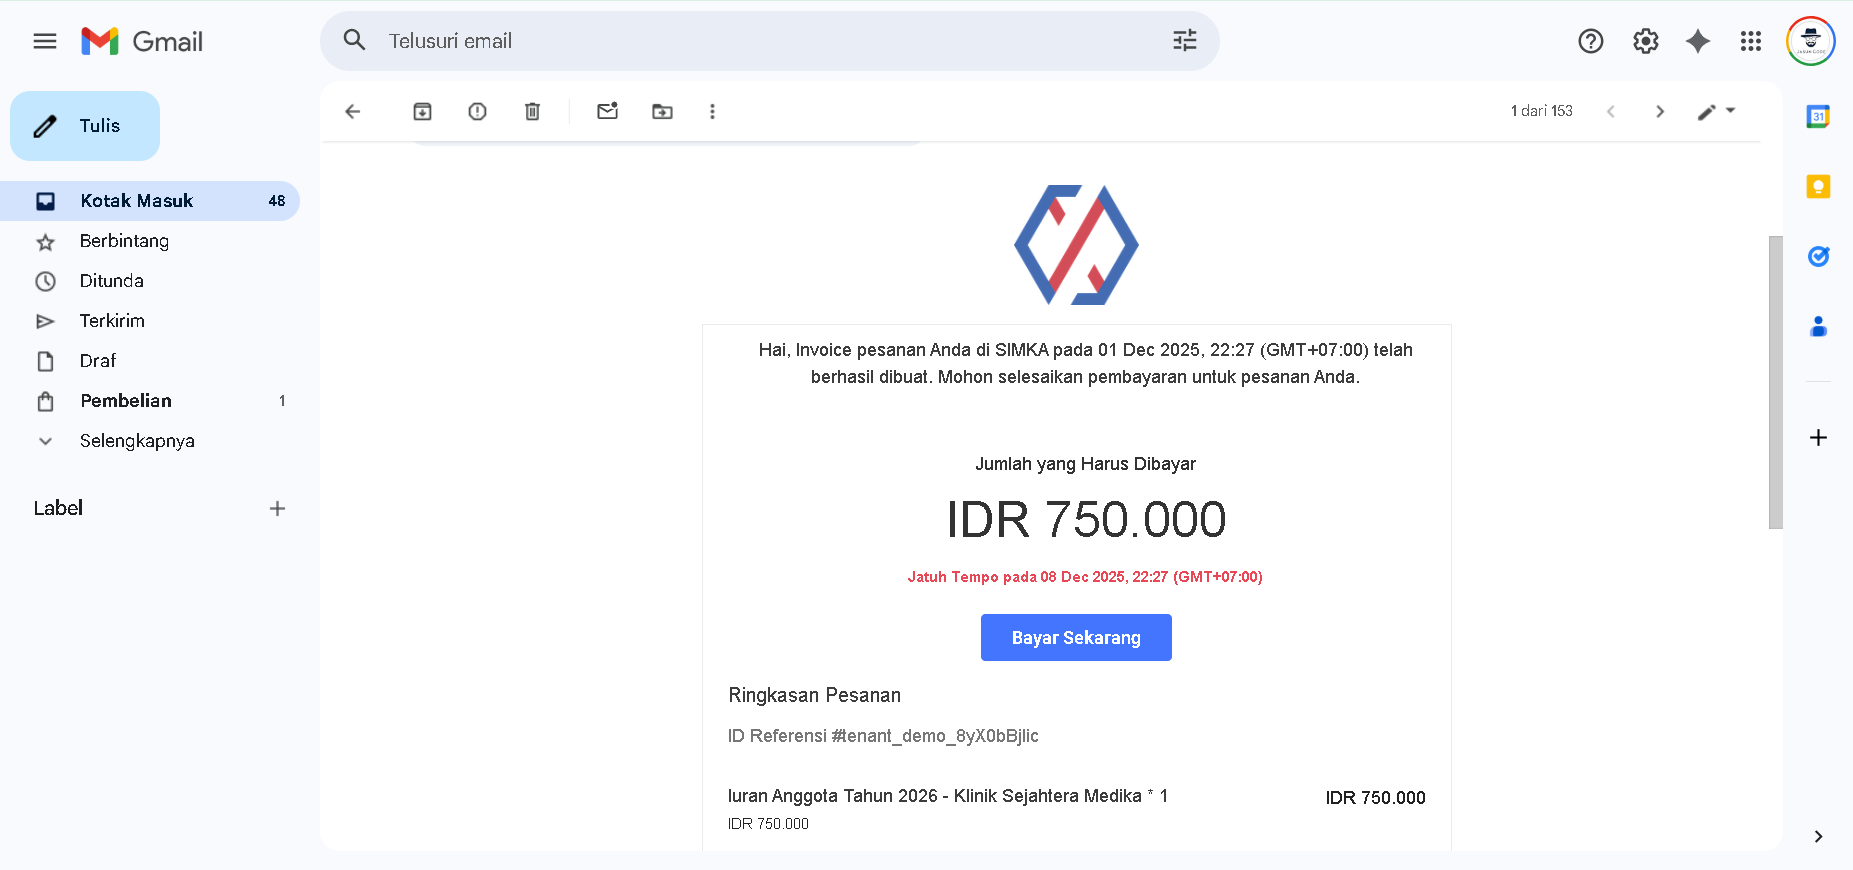Screen dimensions: 1853x870
Task: Open more email options menu
Action: [712, 111]
